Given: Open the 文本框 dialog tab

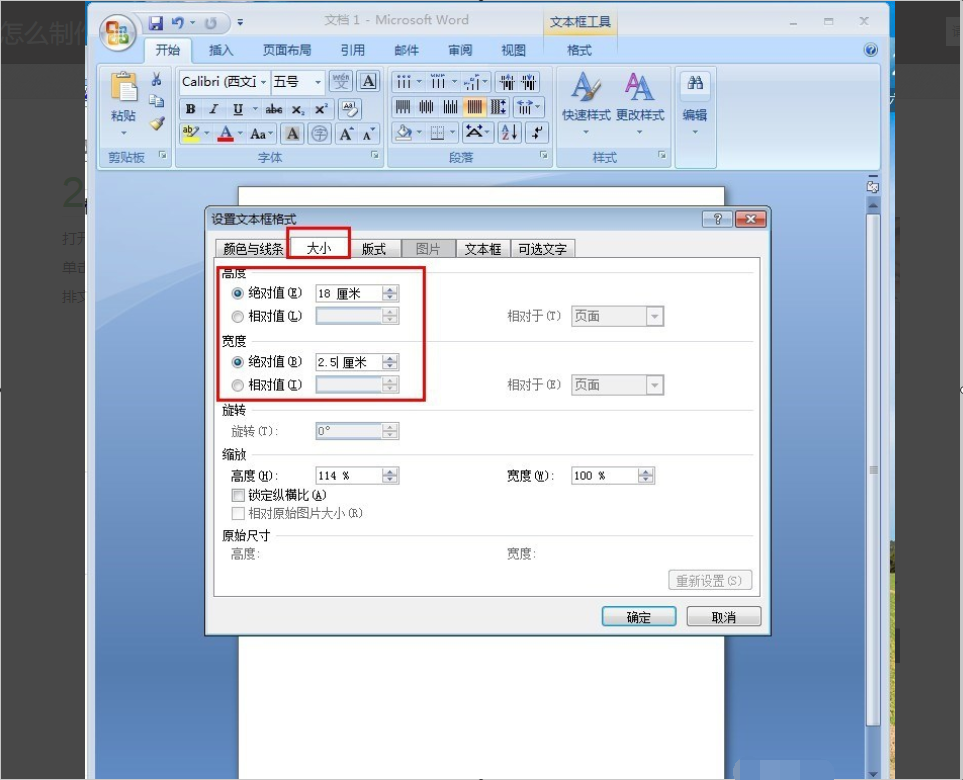Looking at the screenshot, I should pyautogui.click(x=483, y=249).
